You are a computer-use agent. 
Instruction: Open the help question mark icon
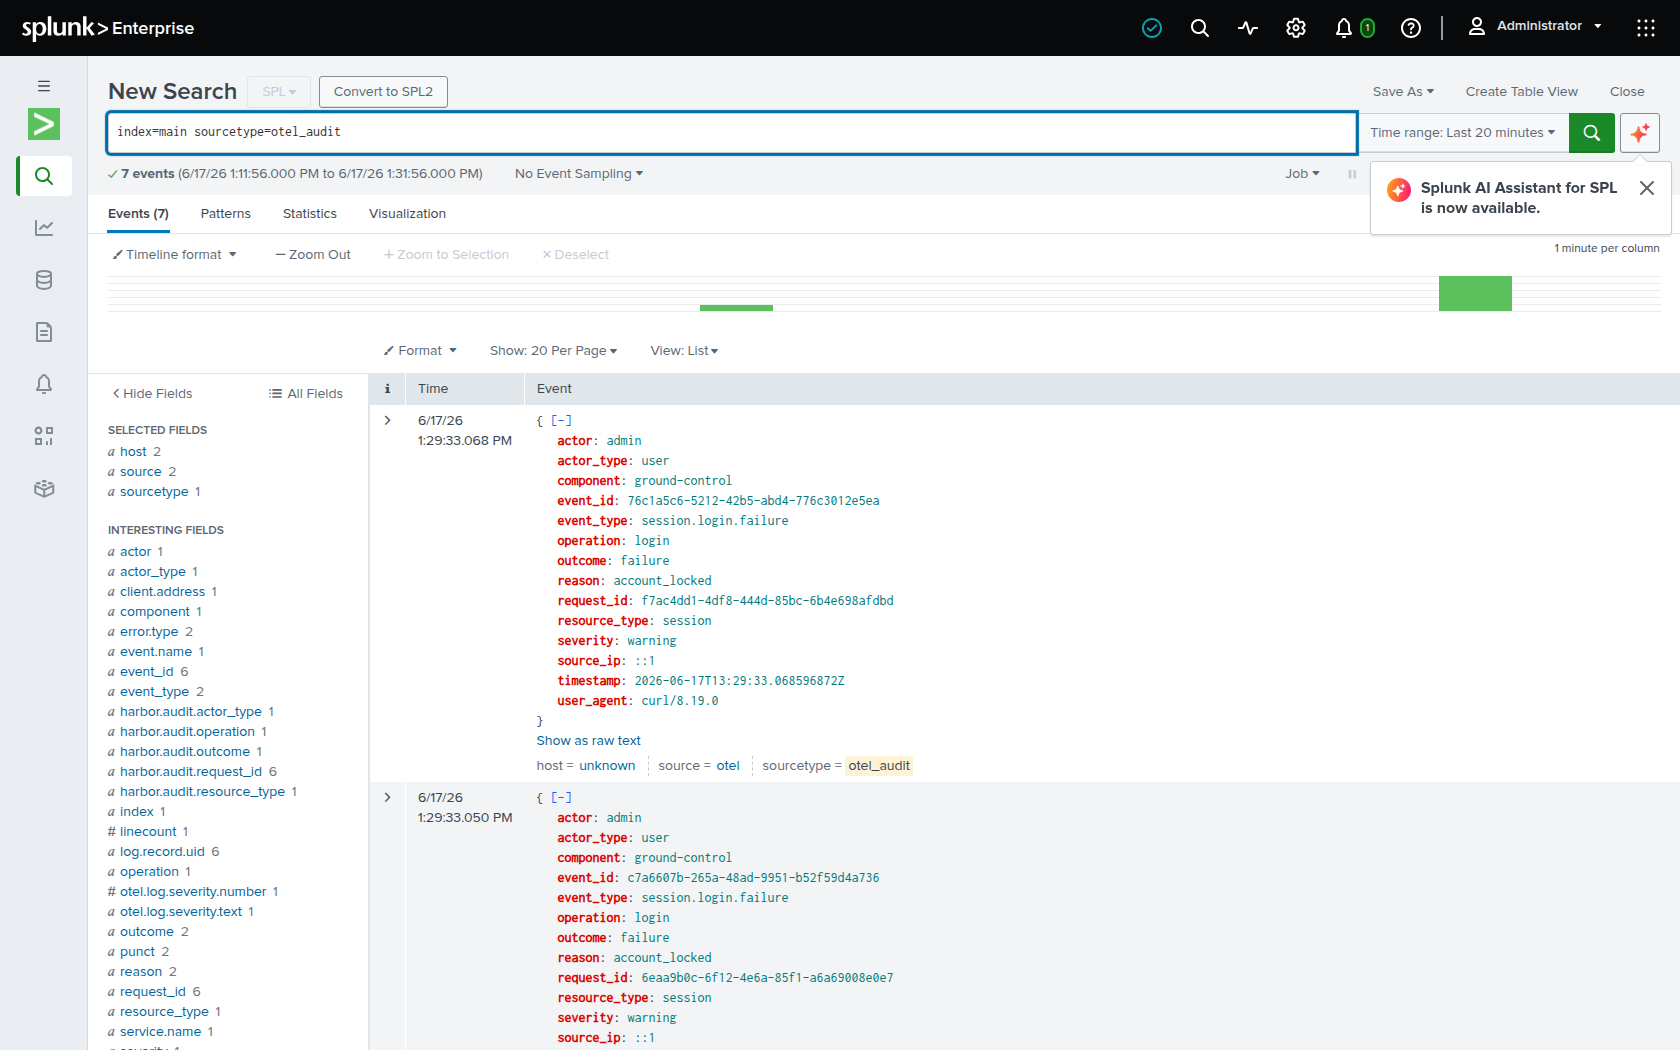click(x=1411, y=28)
